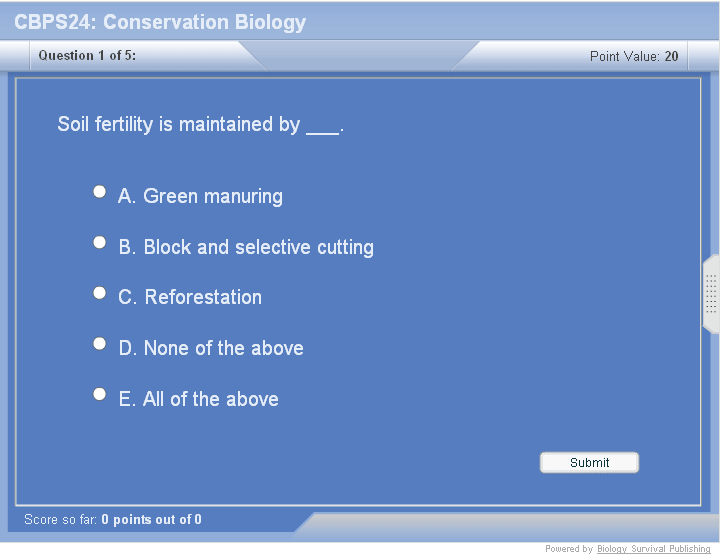Click the "Score so far" status text

click(112, 520)
